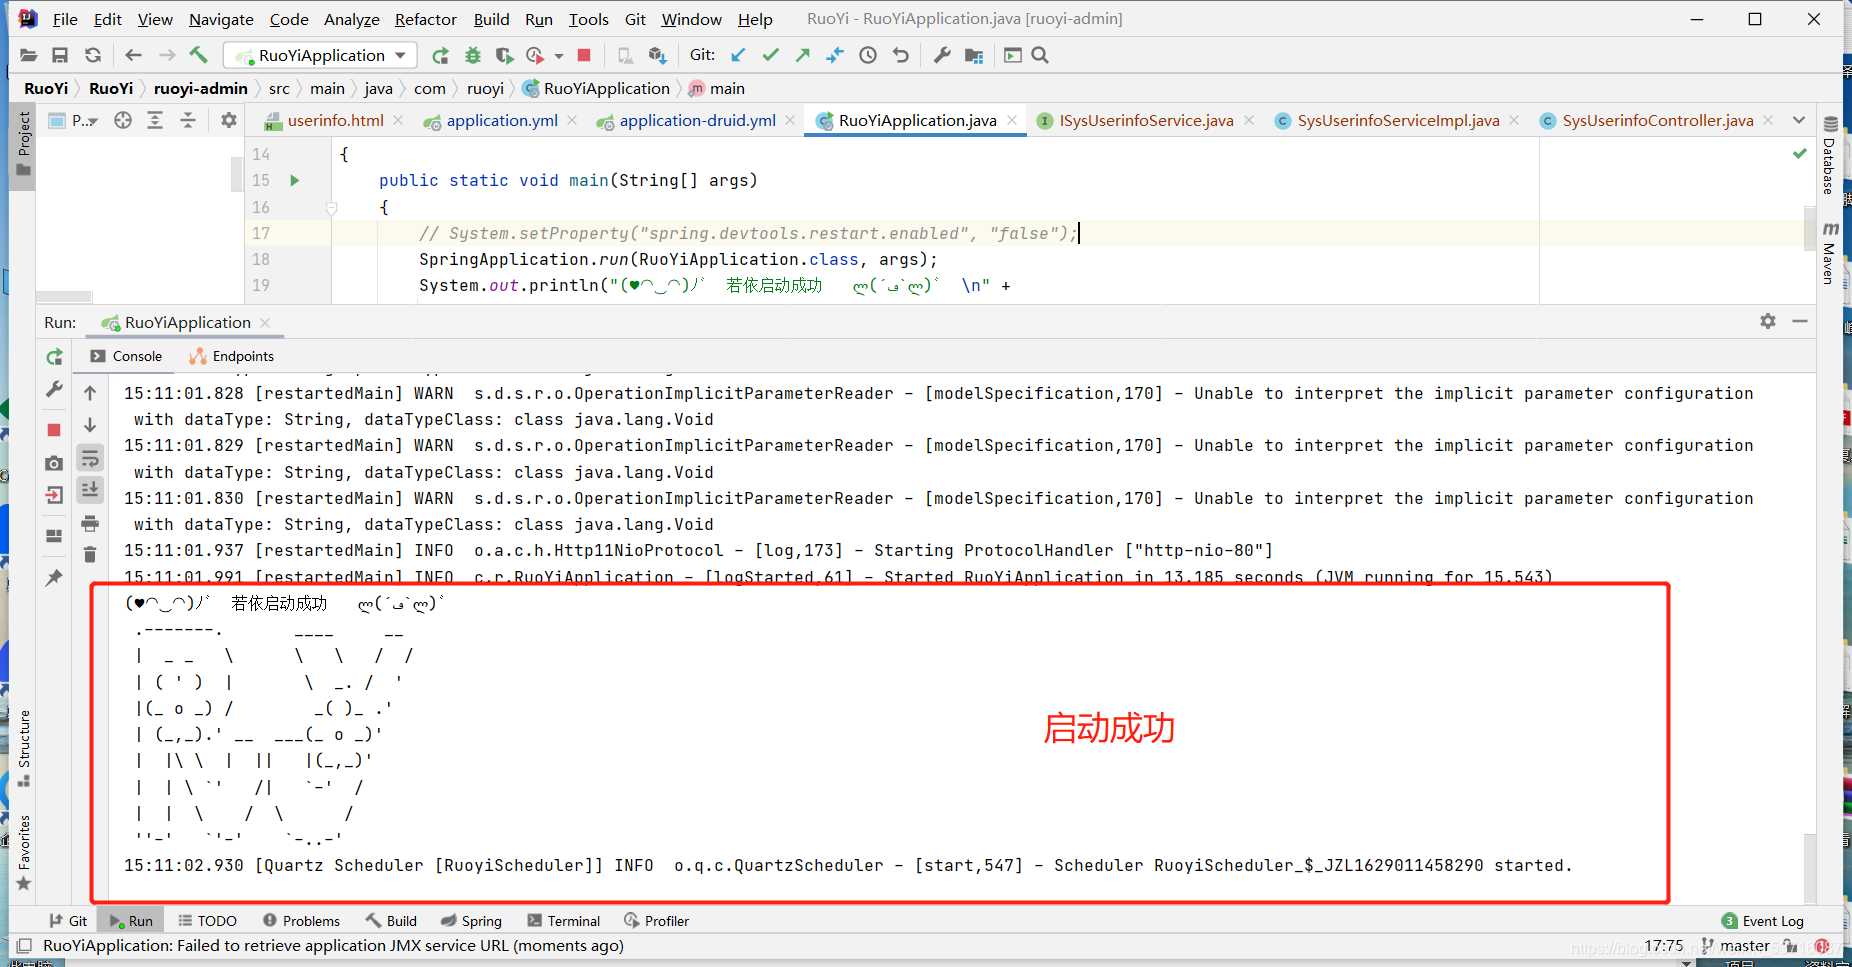Collapse all in project panel
This screenshot has width=1852, height=967.
[x=188, y=120]
